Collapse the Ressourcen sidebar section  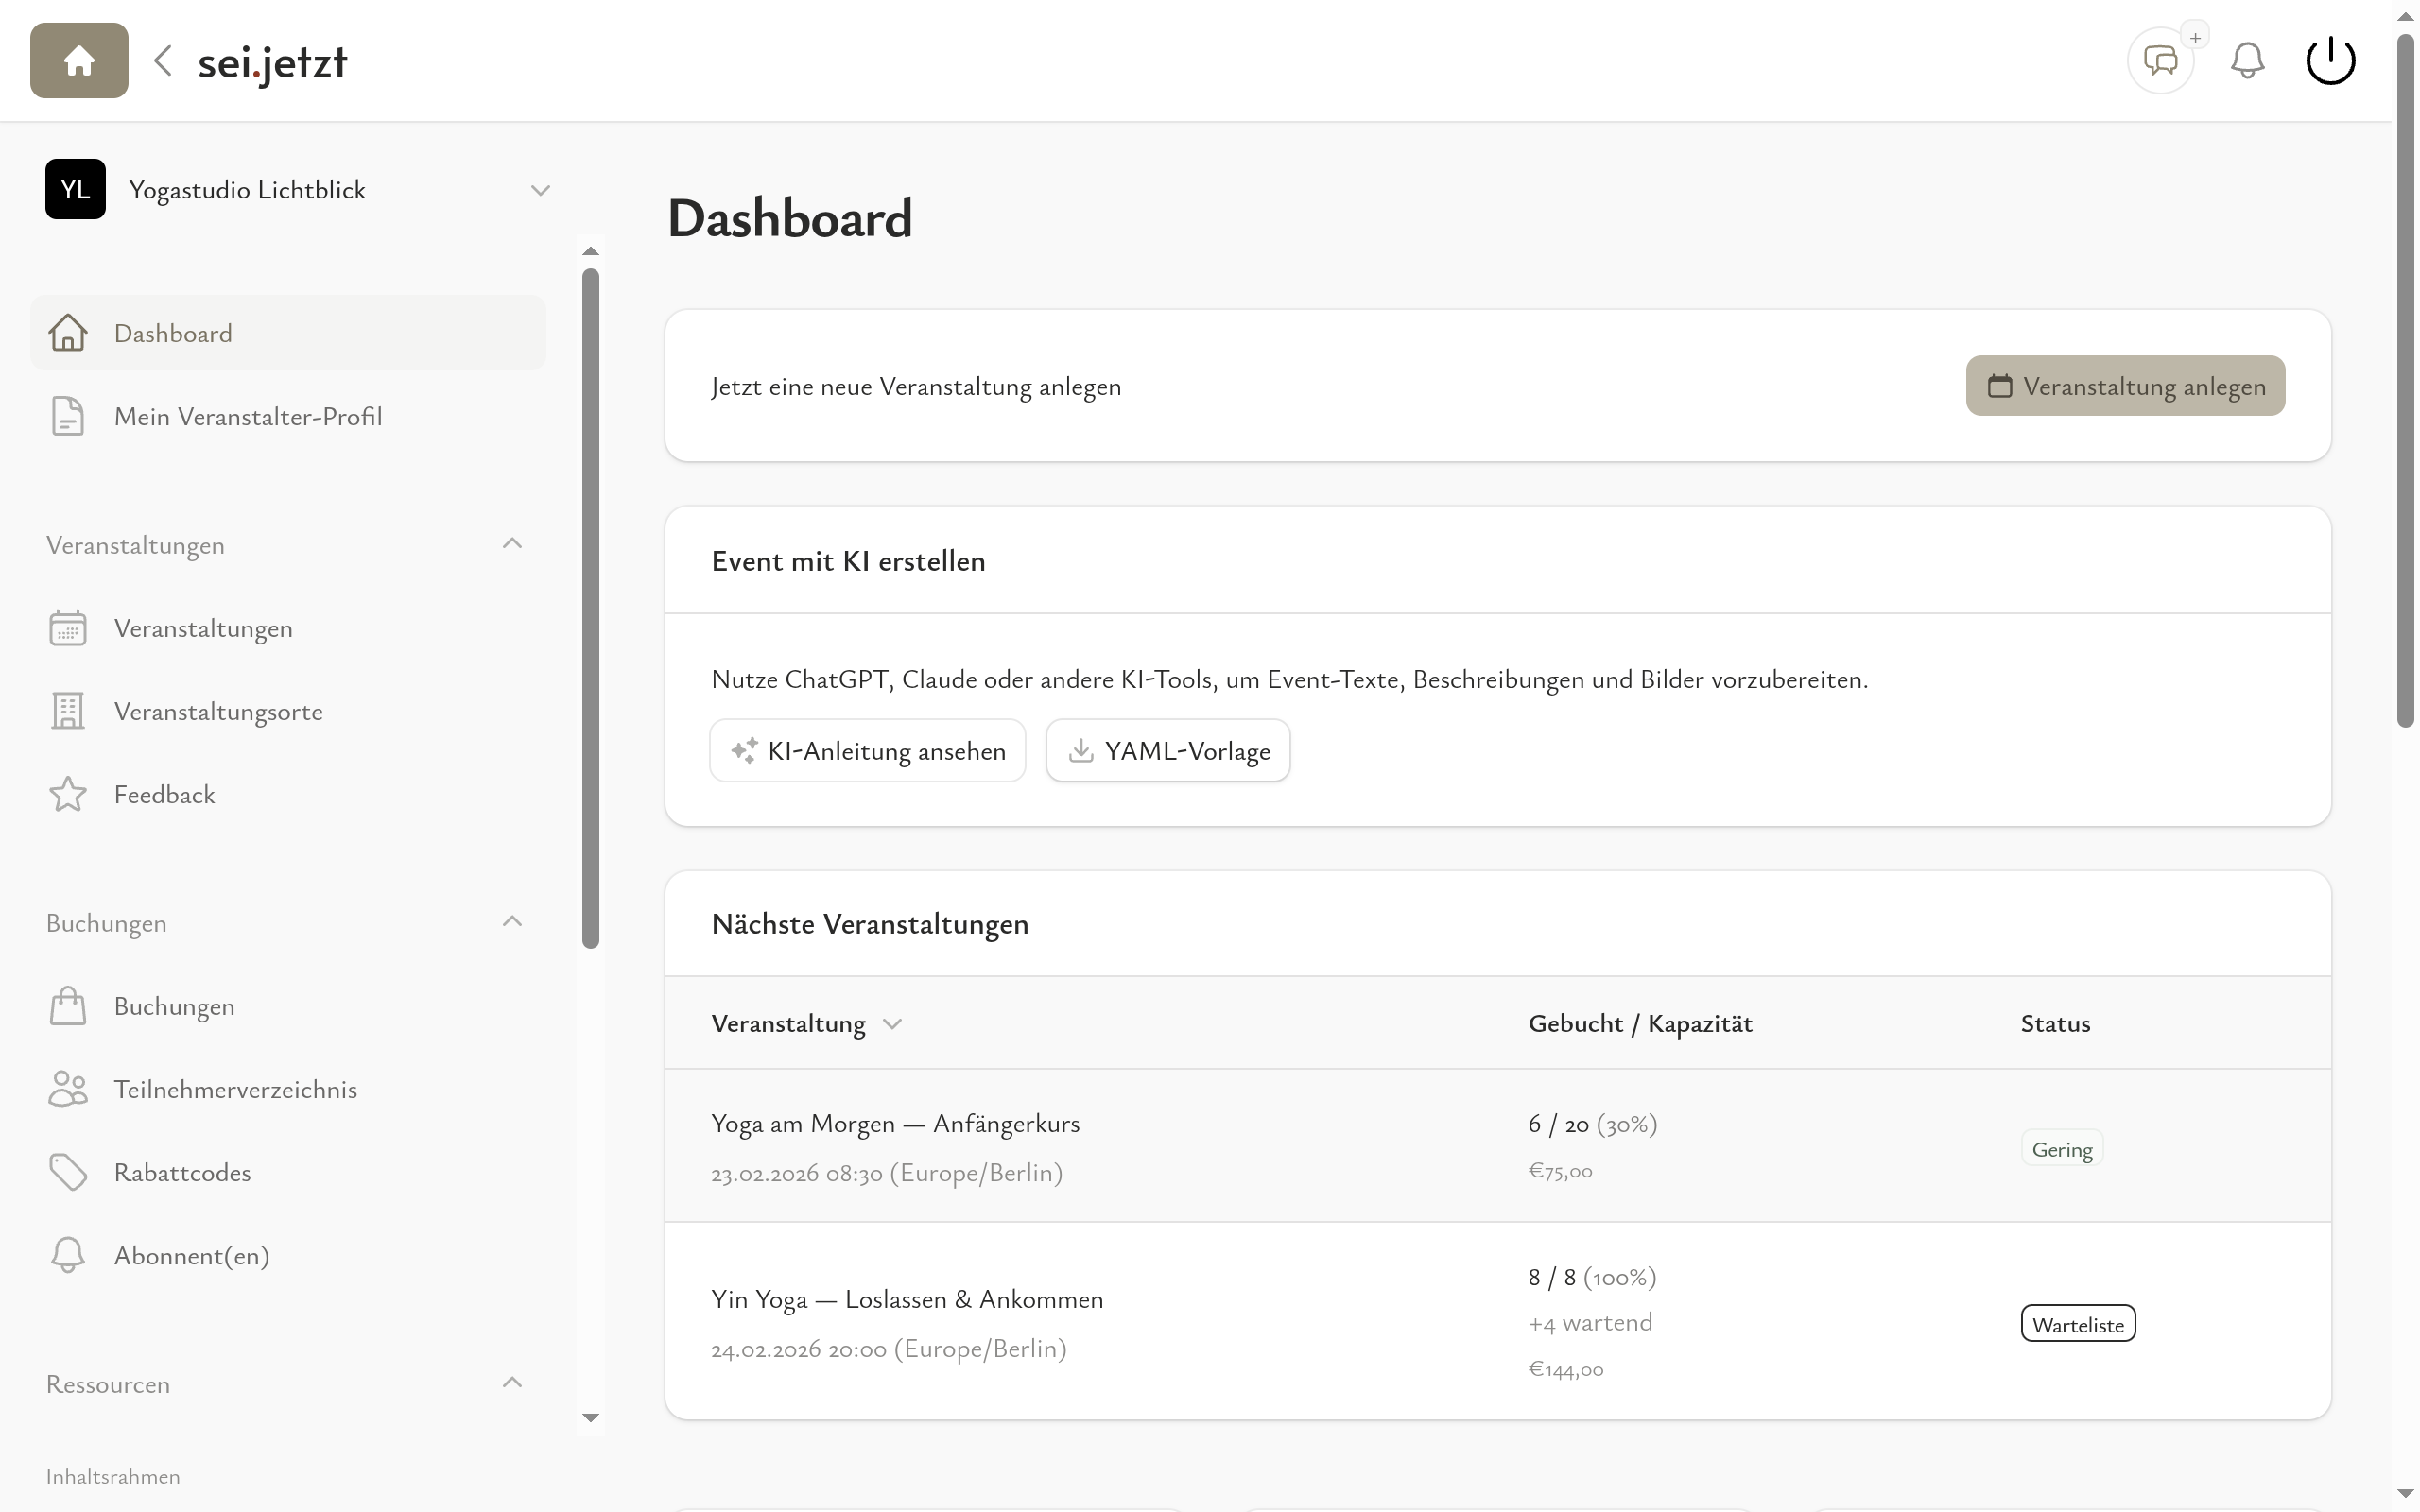[x=512, y=1383]
